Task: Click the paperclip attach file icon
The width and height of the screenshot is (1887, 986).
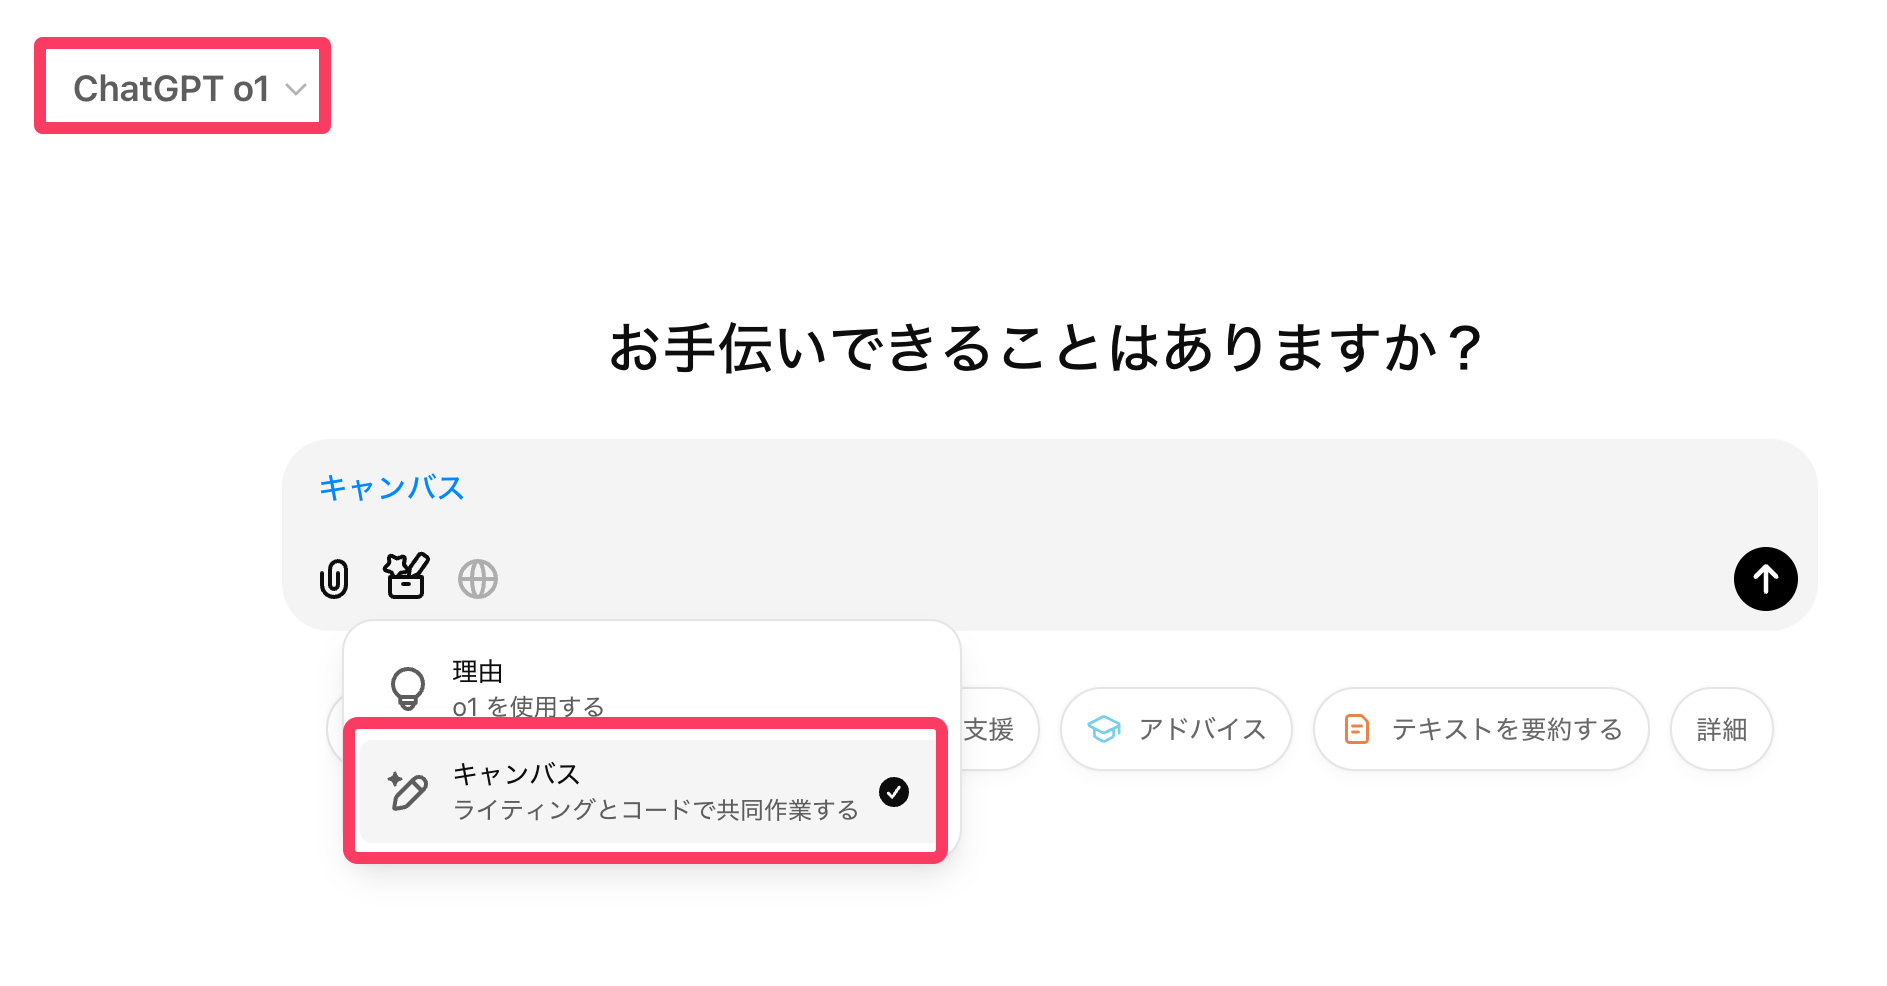Action: (334, 579)
